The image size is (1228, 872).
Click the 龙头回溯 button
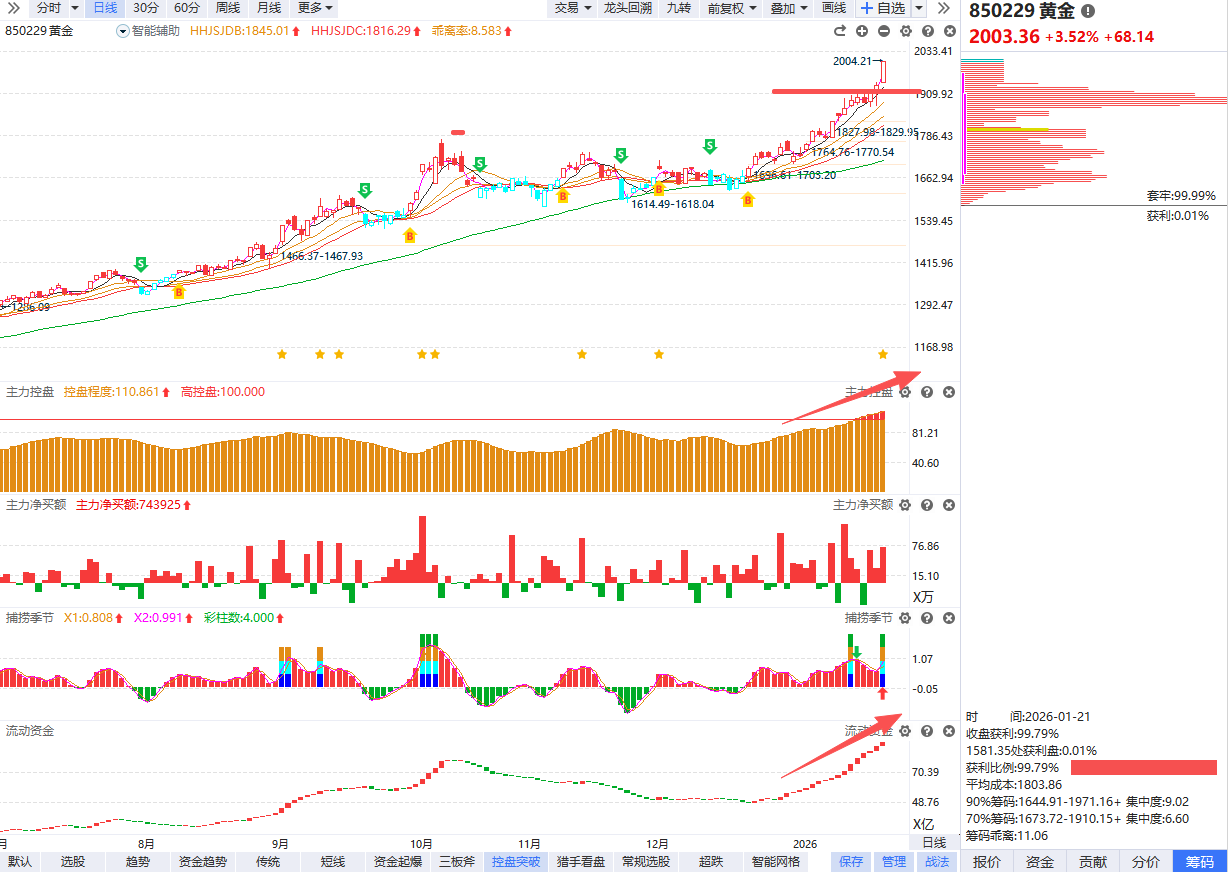tap(628, 8)
